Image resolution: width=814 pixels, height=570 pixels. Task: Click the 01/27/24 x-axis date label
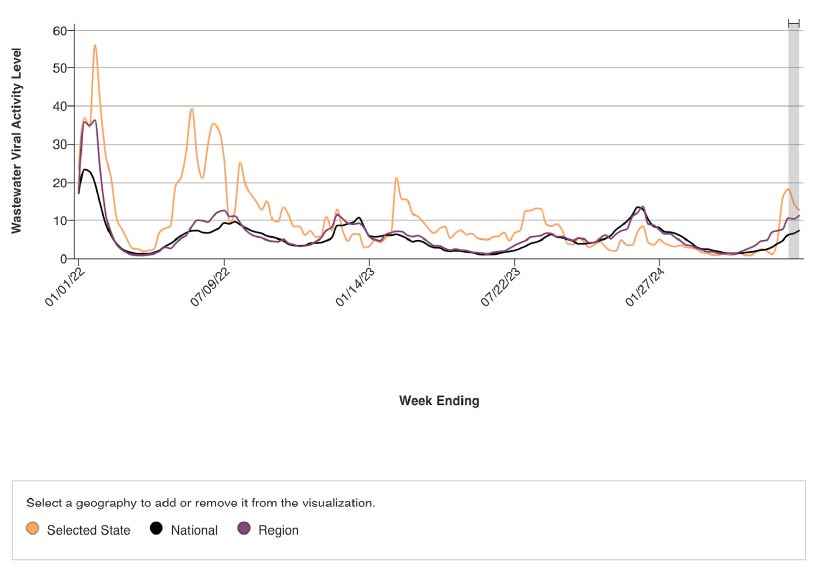click(x=643, y=284)
